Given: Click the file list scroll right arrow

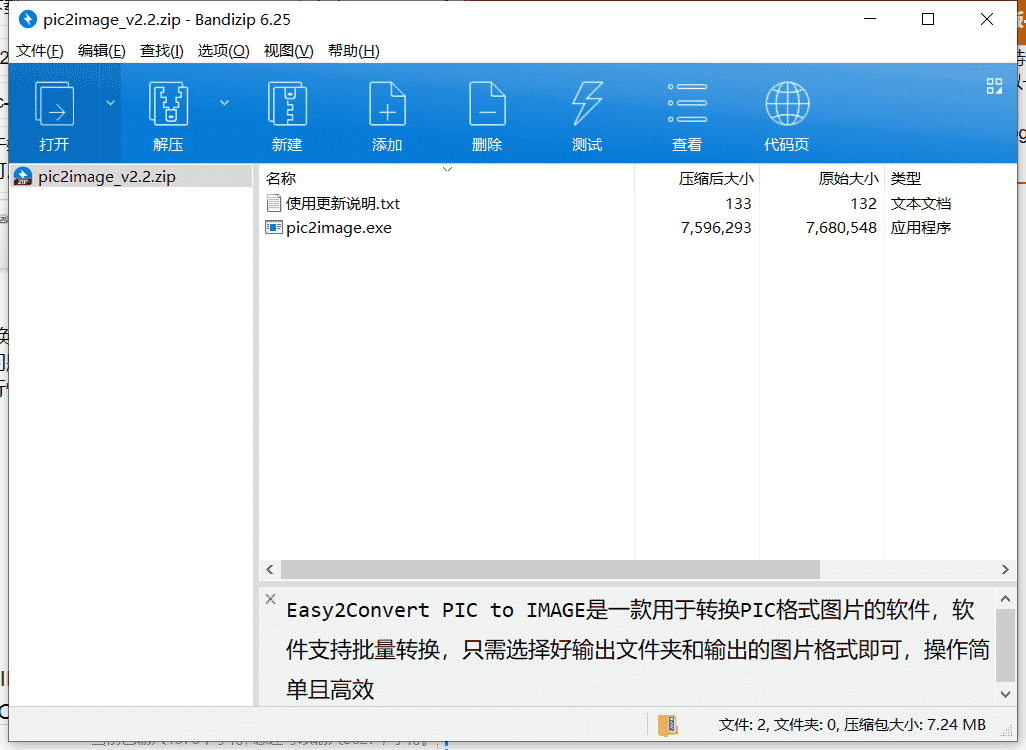Looking at the screenshot, I should (1005, 569).
